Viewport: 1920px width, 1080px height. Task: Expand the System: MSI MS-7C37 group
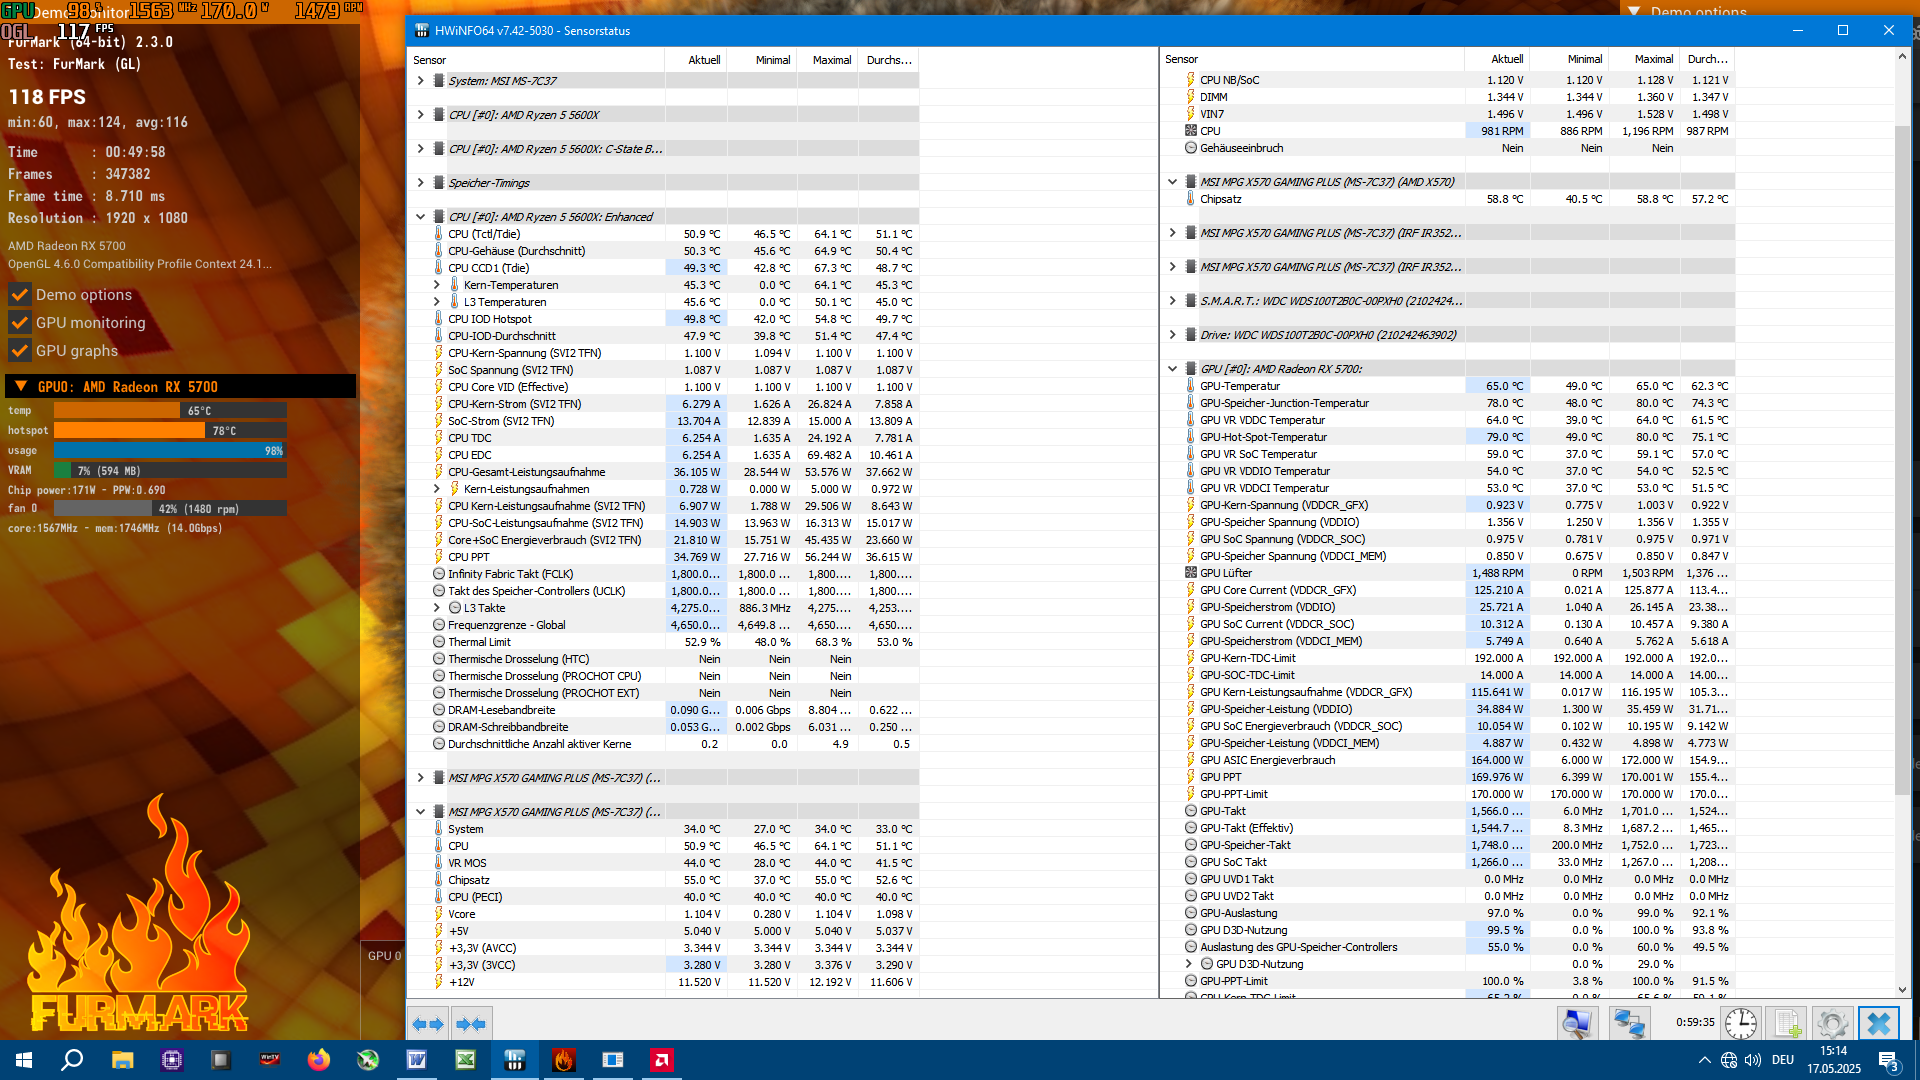click(421, 81)
